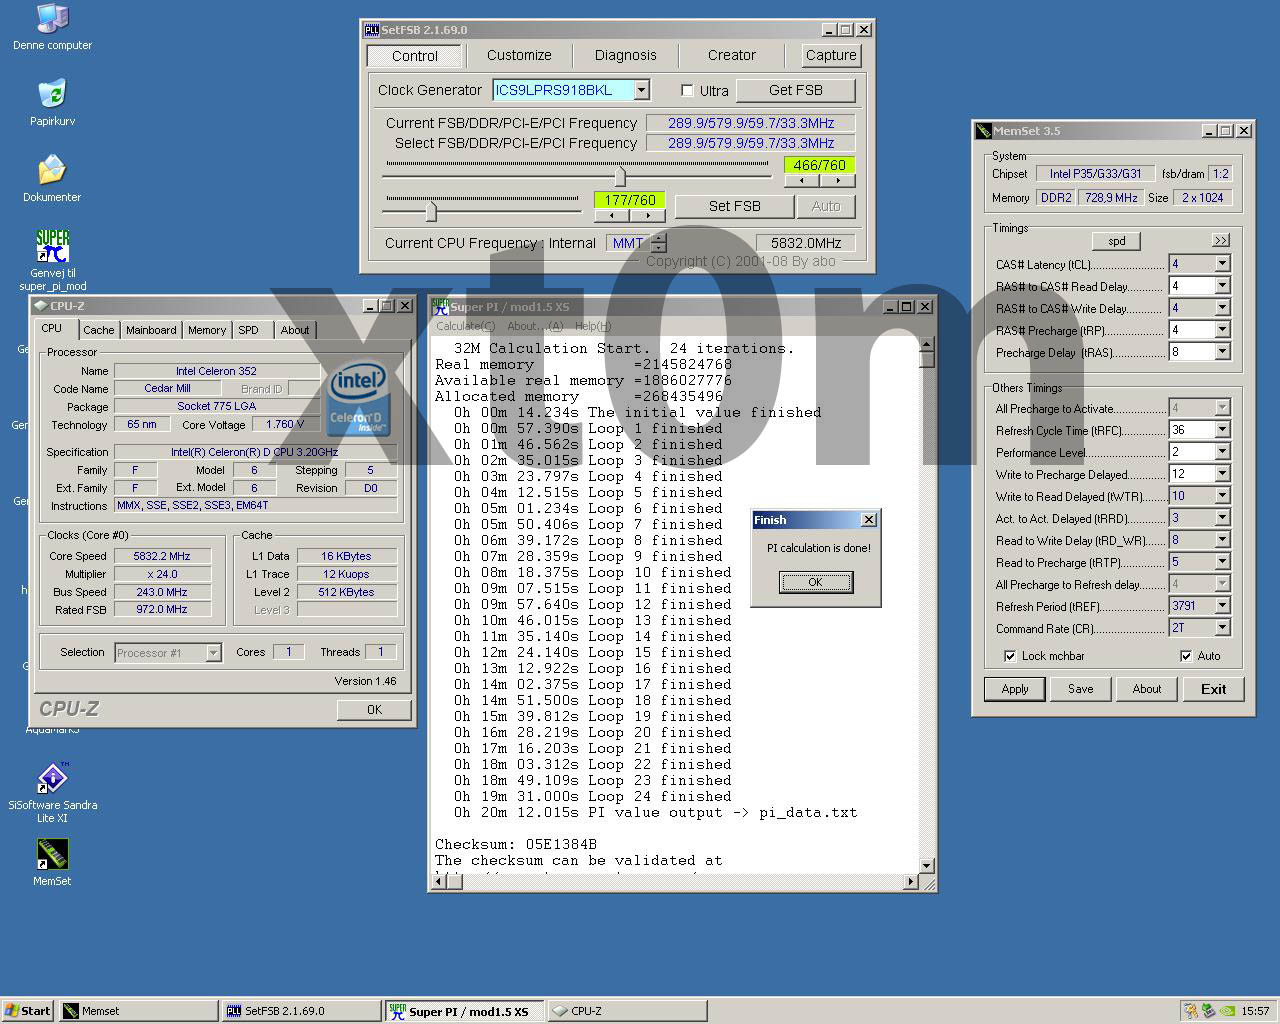Viewport: 1280px width, 1024px height.
Task: Open the Clock Generator dropdown
Action: [642, 90]
